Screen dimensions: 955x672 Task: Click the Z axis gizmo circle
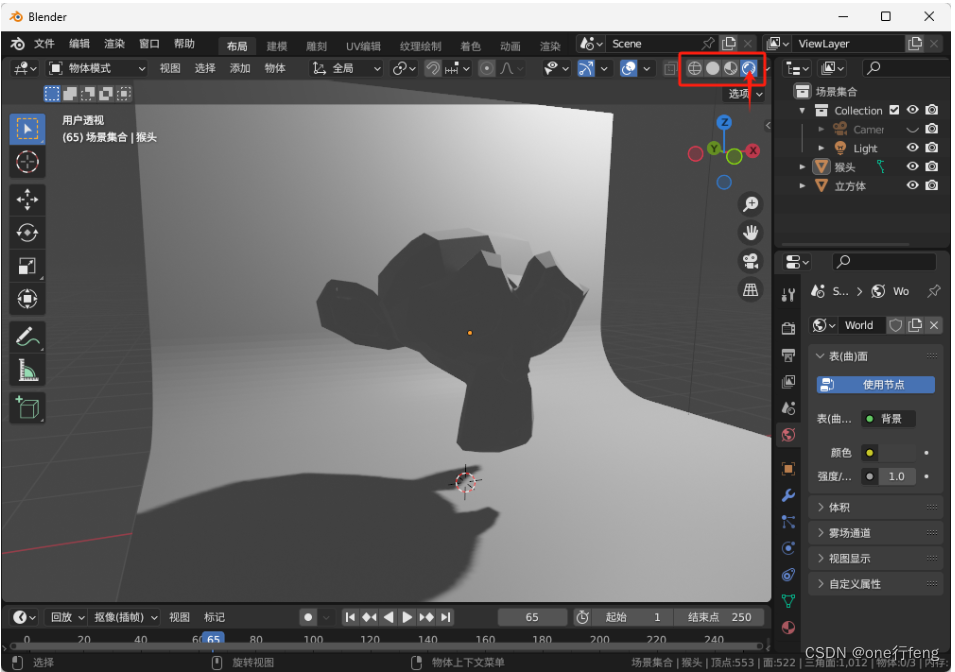tap(724, 122)
